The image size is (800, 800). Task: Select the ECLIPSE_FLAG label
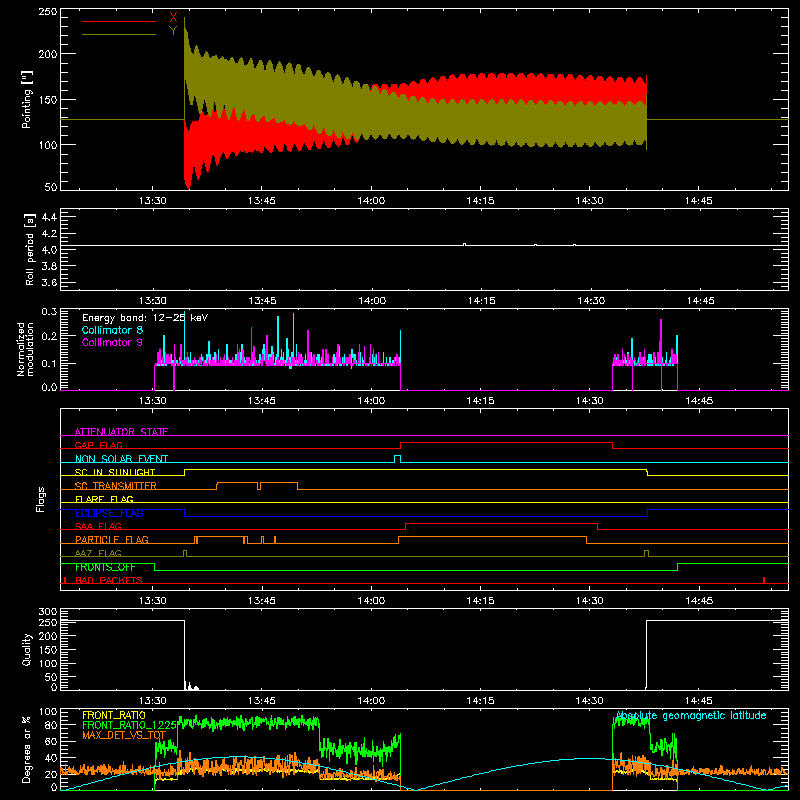[x=109, y=513]
